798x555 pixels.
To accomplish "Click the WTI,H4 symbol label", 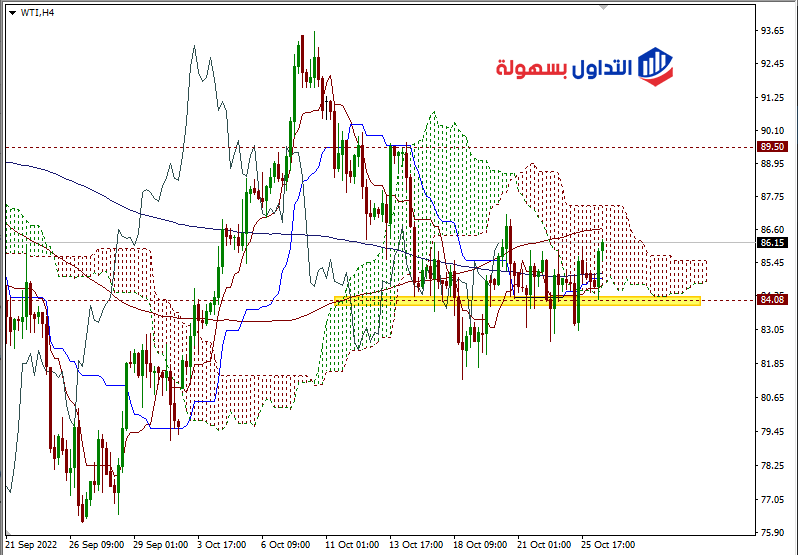I will [38, 12].
